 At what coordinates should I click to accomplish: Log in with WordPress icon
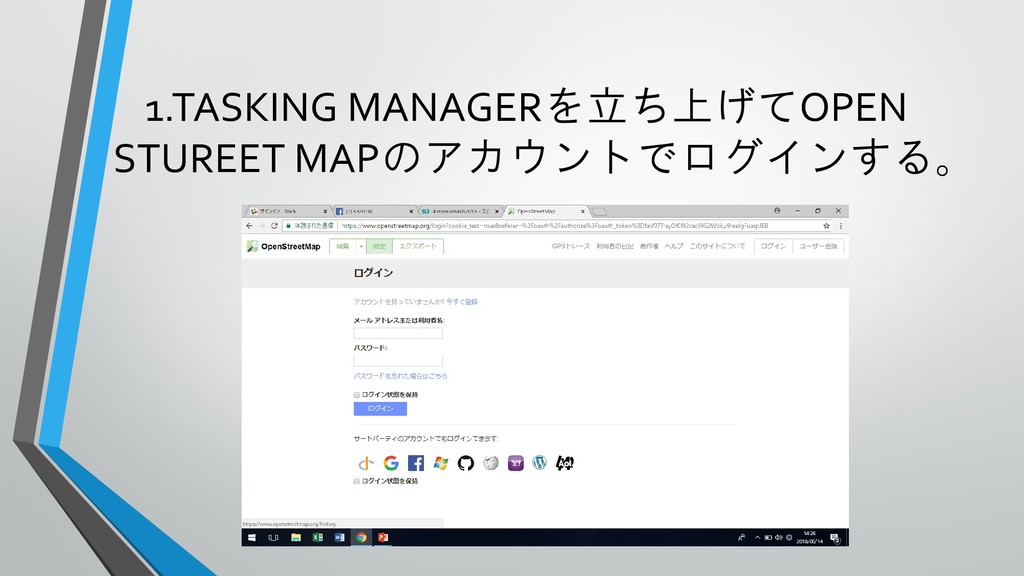[539, 463]
